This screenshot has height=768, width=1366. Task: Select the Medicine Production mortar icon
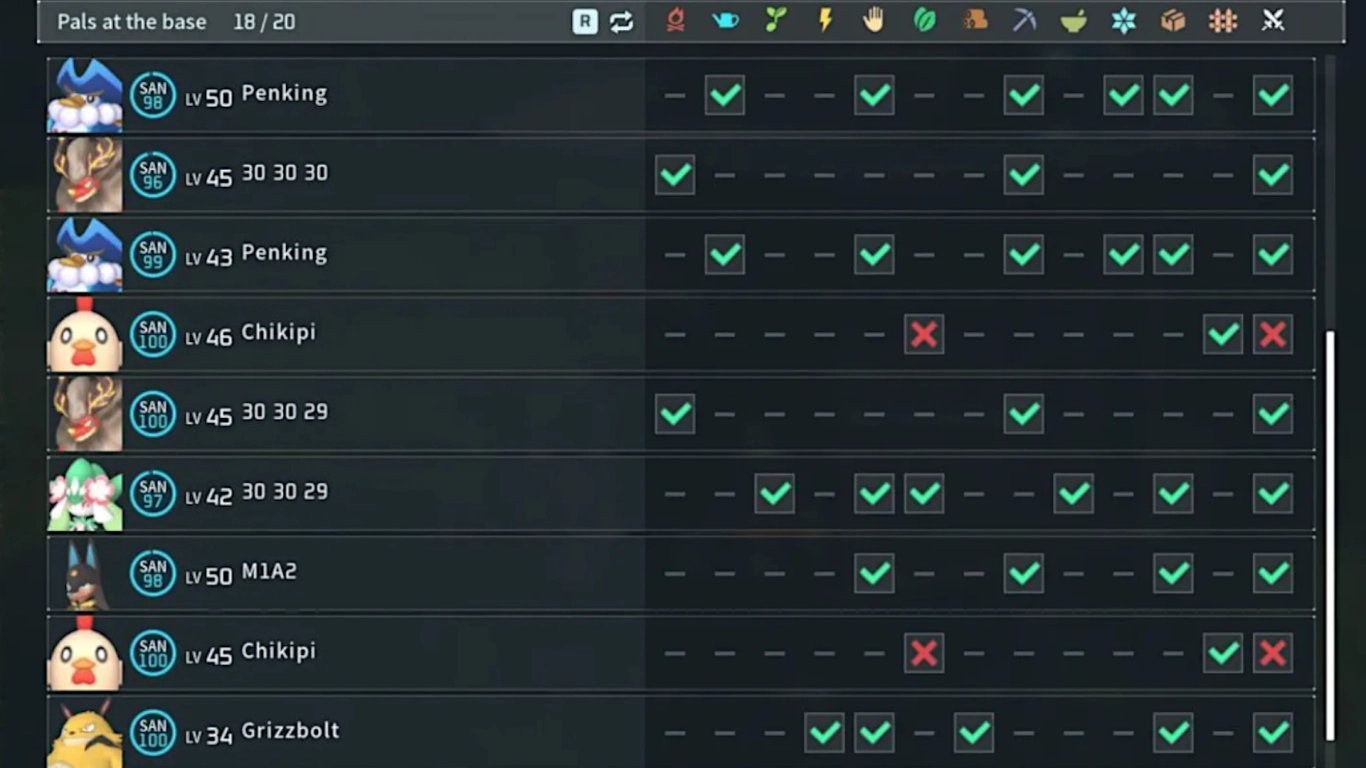point(1074,21)
